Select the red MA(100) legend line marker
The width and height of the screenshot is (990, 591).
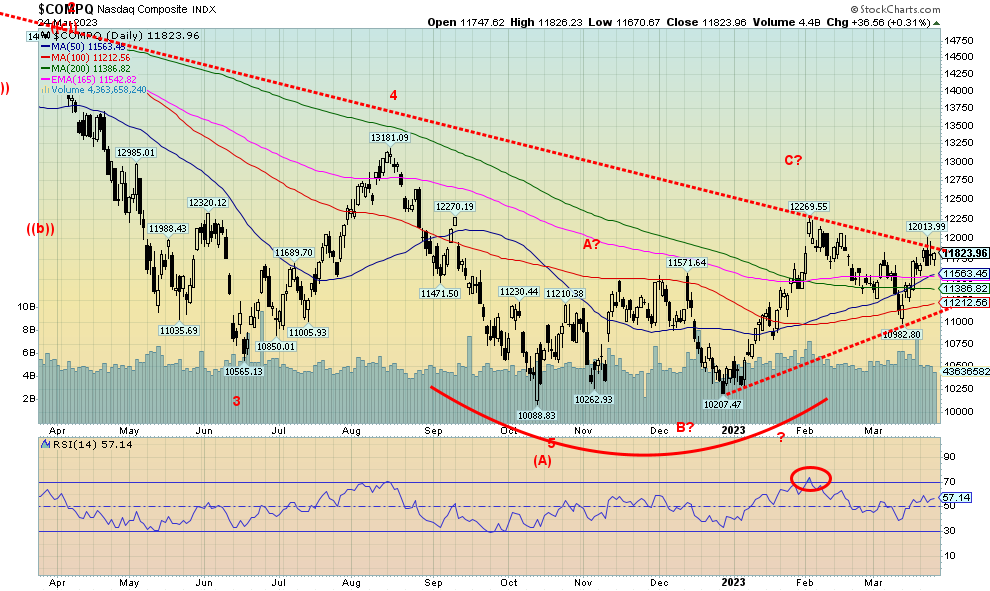click(46, 57)
